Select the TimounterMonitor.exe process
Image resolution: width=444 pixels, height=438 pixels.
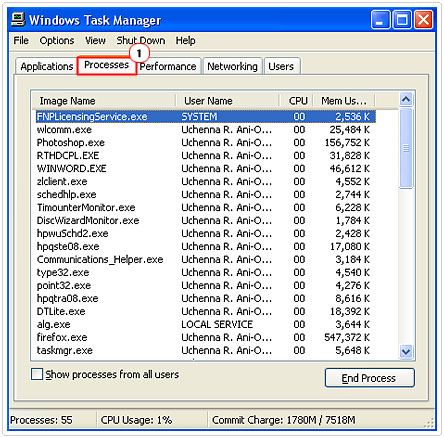coord(206,208)
